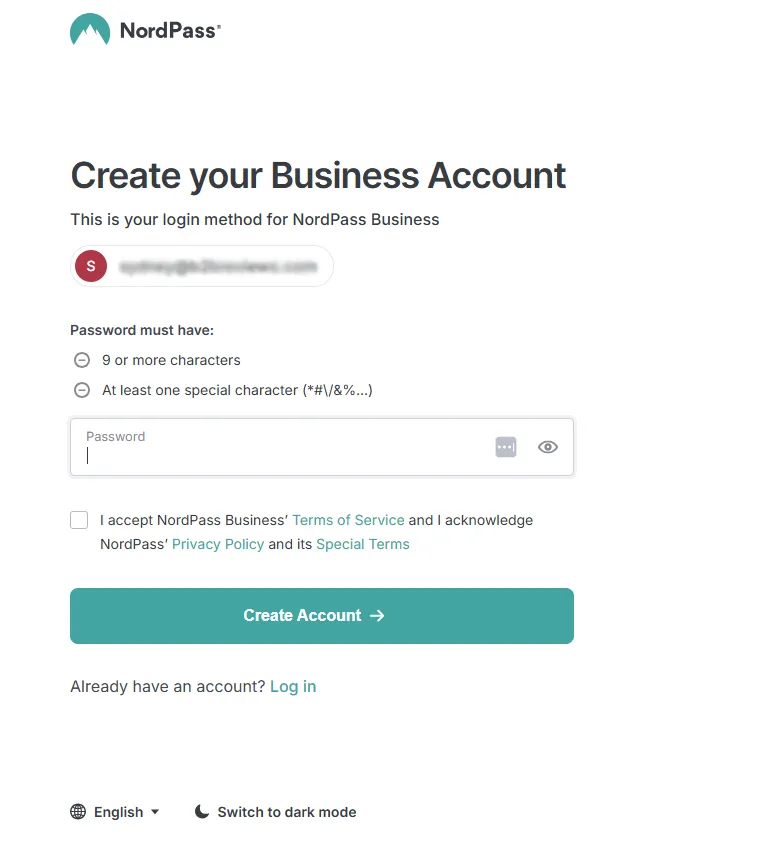Check the accept Terms of Service checkbox
The image size is (773, 849).
[79, 520]
